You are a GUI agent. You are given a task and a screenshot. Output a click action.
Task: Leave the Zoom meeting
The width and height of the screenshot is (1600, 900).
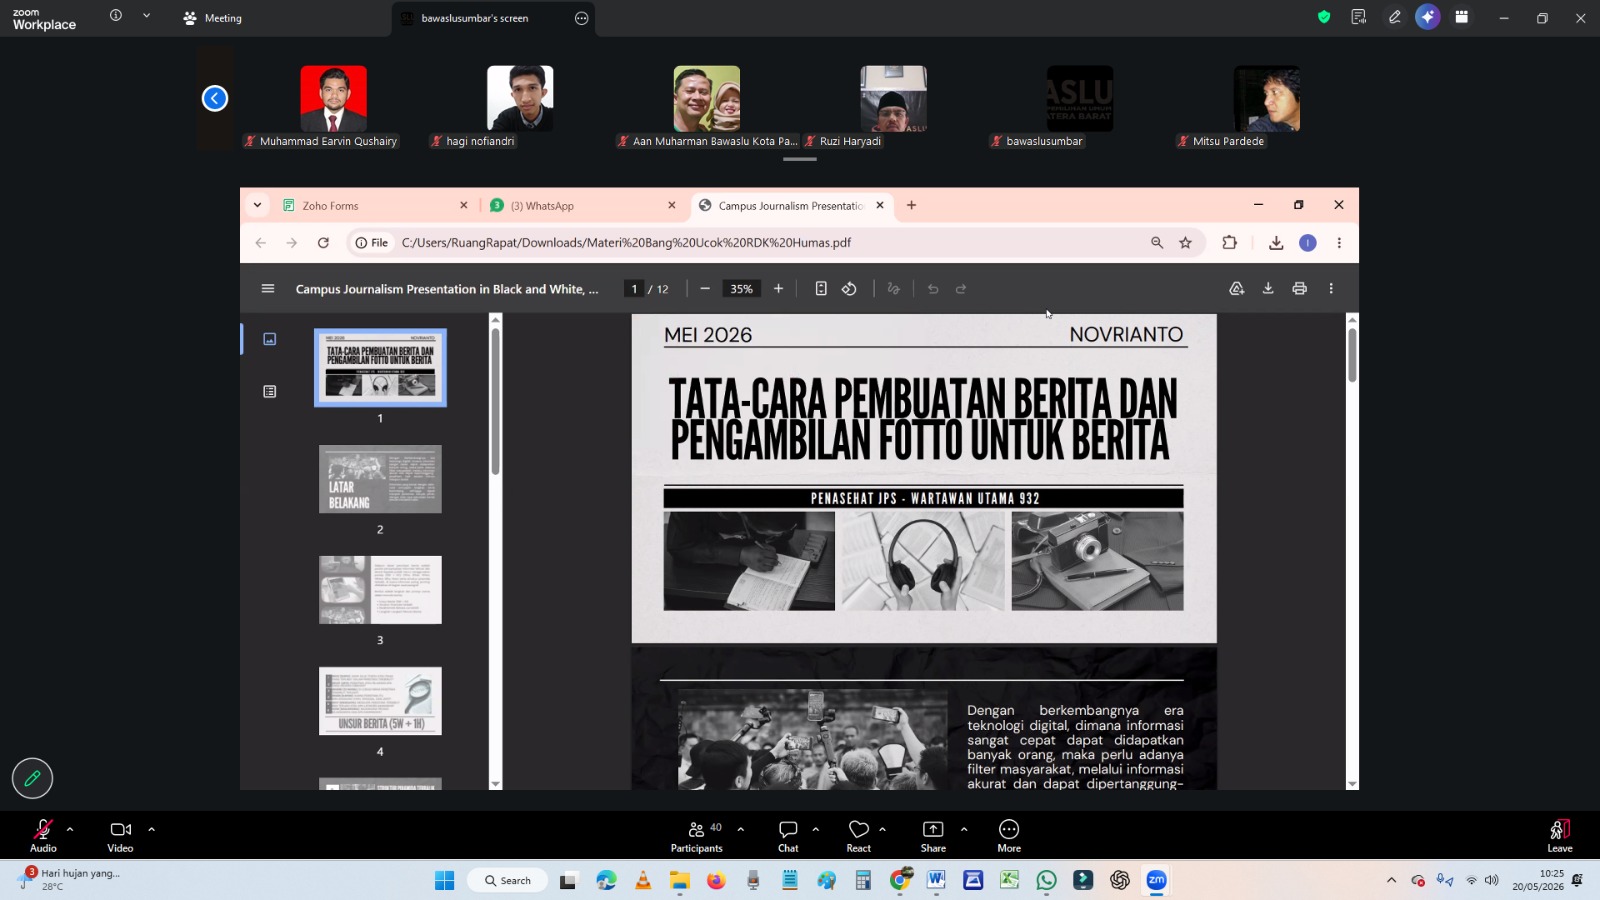click(x=1560, y=835)
